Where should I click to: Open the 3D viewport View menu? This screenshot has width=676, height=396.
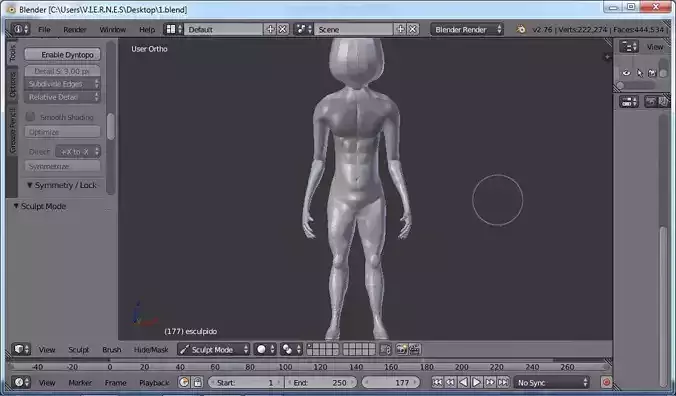pos(47,349)
